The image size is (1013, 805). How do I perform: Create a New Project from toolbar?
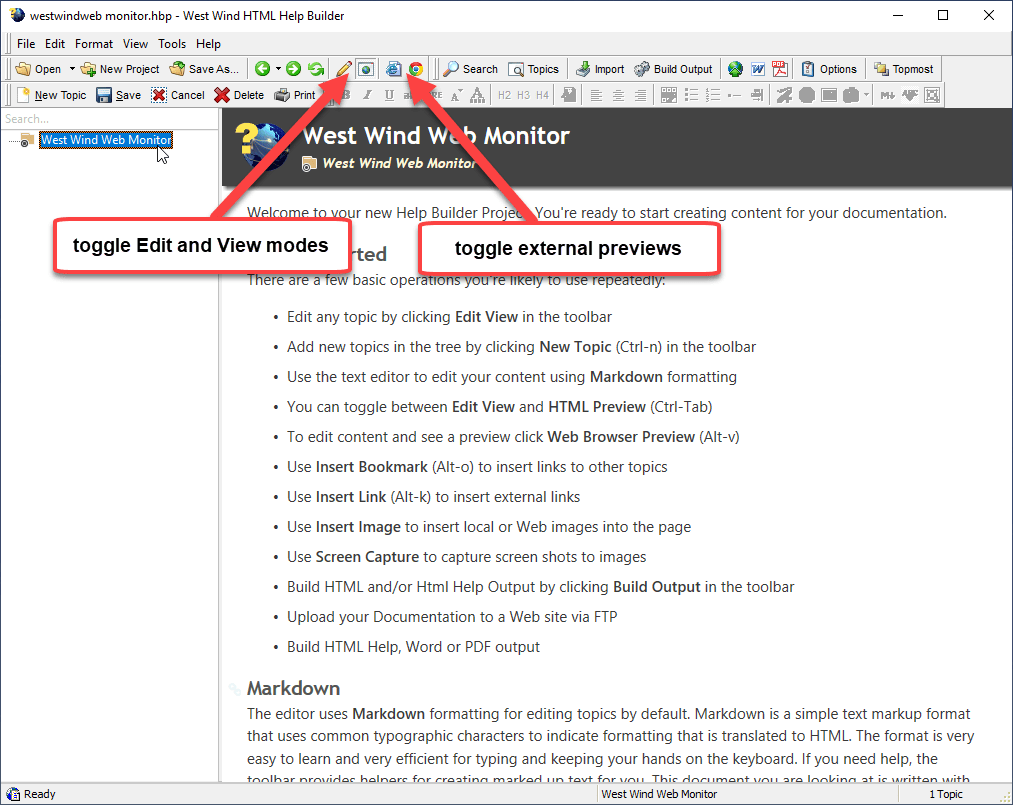tap(120, 69)
